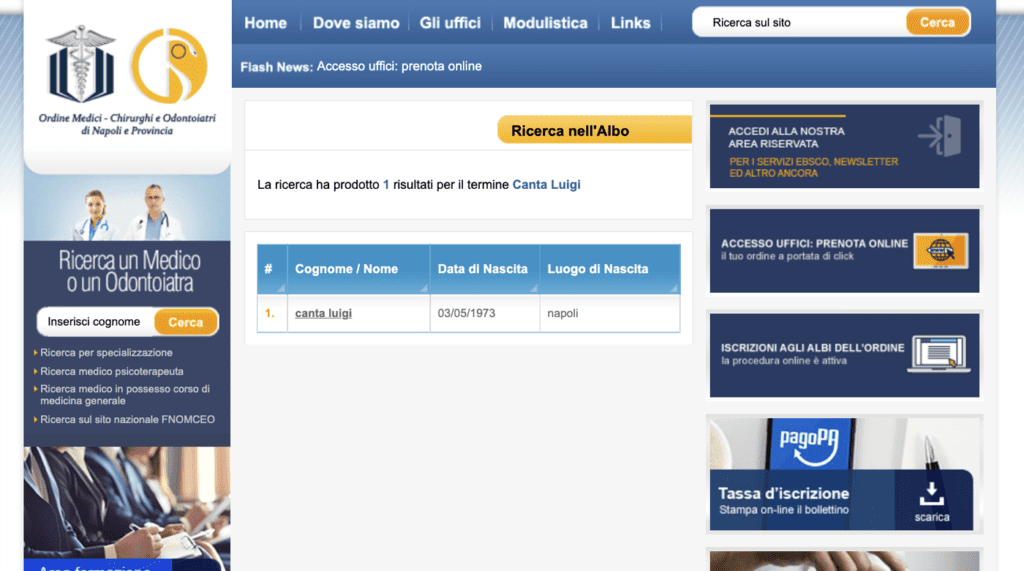
Task: Click the pagoPA logo banner
Action: pos(809,444)
